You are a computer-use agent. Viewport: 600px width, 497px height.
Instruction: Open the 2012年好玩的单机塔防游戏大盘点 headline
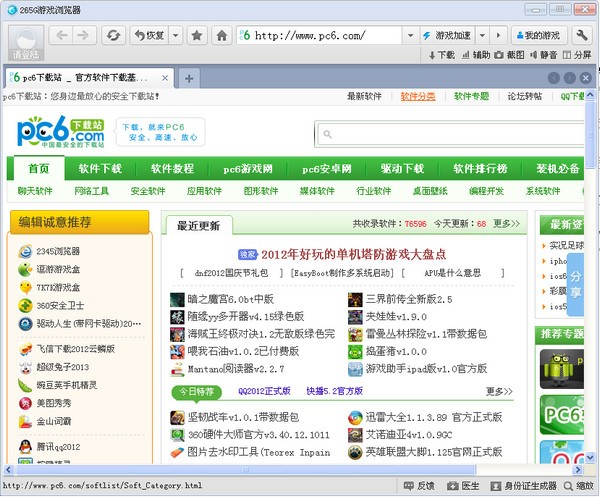pyautogui.click(x=354, y=254)
